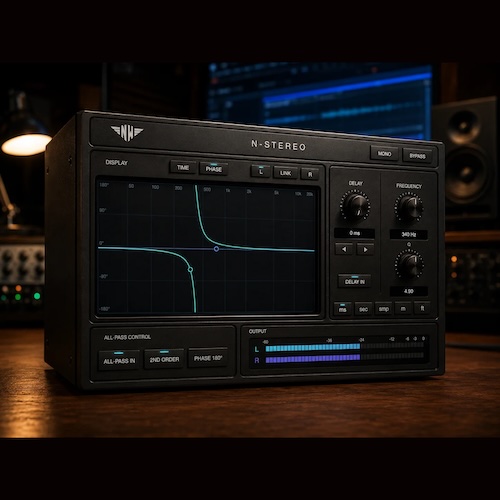Screen dimensions: 500x500
Task: Click the N-STEREO title text
Action: 278,145
